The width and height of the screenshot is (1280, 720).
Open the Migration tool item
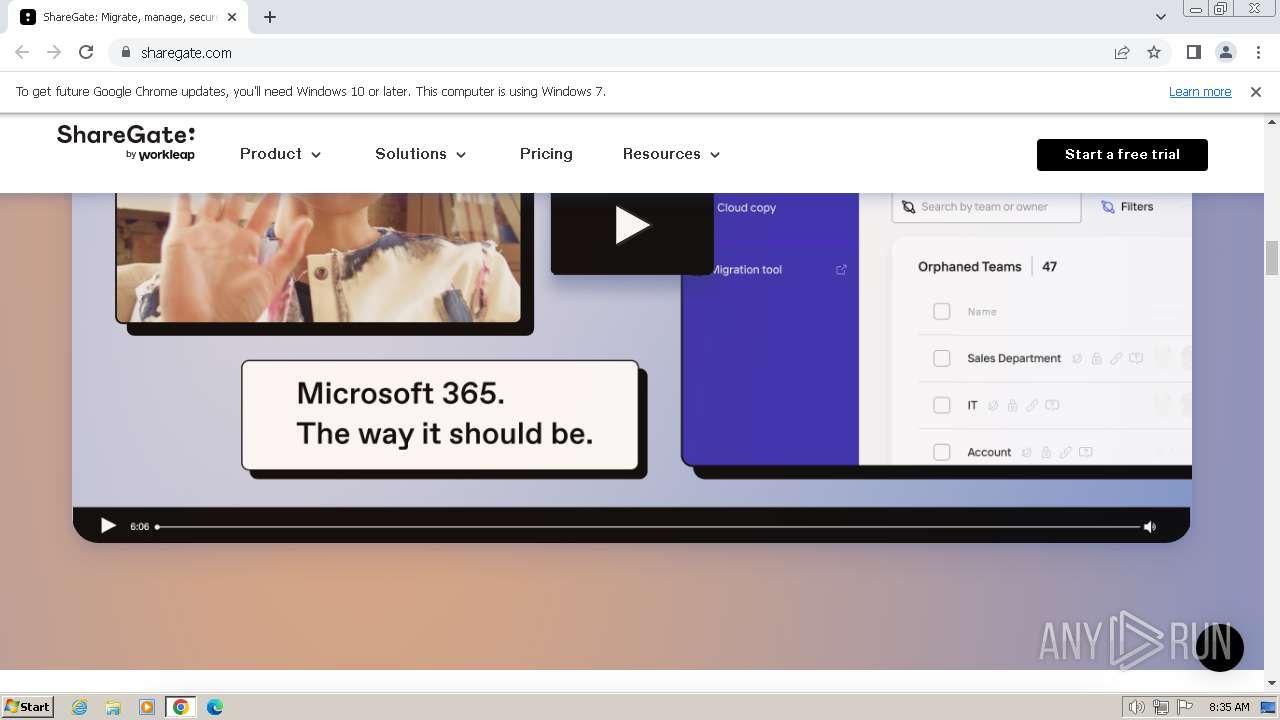tap(745, 270)
